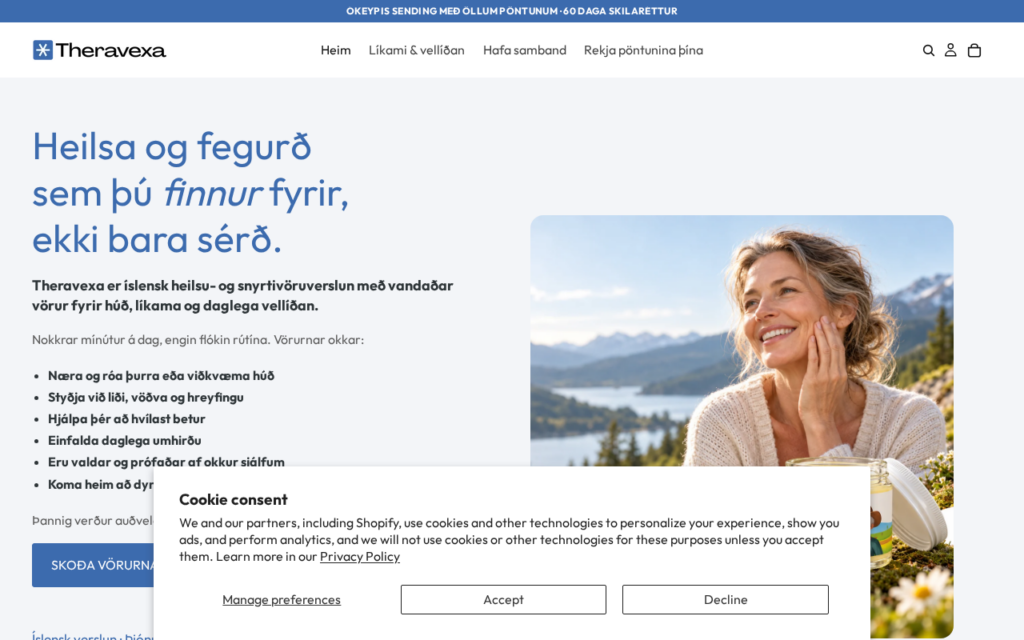Click the Theravexa logo
The image size is (1024, 640).
99,50
